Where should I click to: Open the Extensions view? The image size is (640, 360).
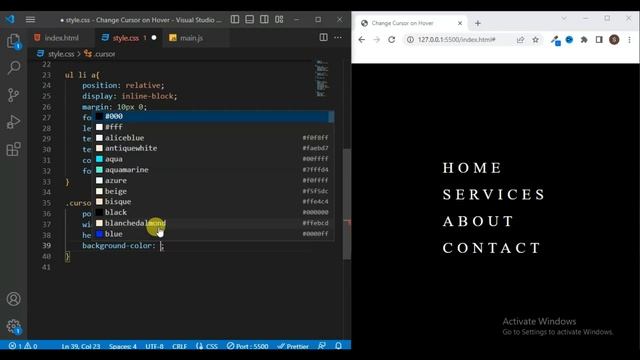pos(13,149)
